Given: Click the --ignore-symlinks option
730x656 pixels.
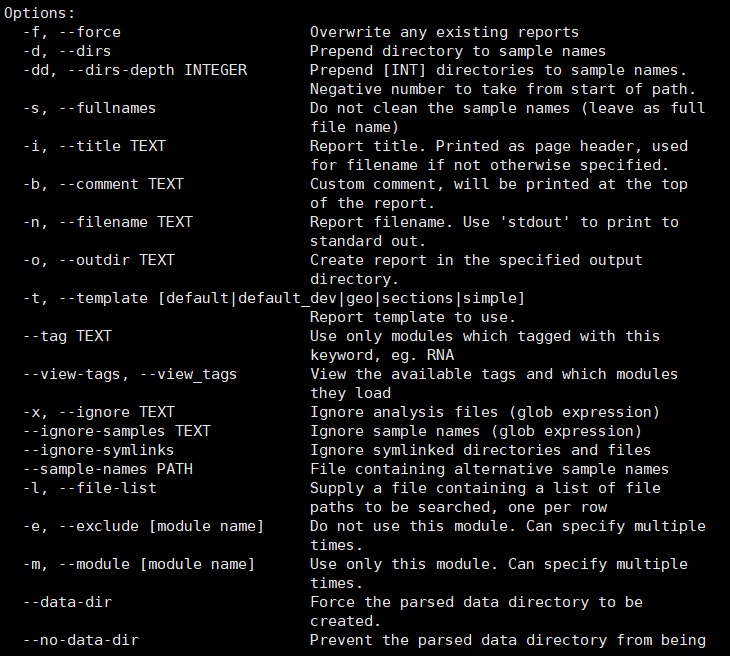Looking at the screenshot, I should [99, 450].
